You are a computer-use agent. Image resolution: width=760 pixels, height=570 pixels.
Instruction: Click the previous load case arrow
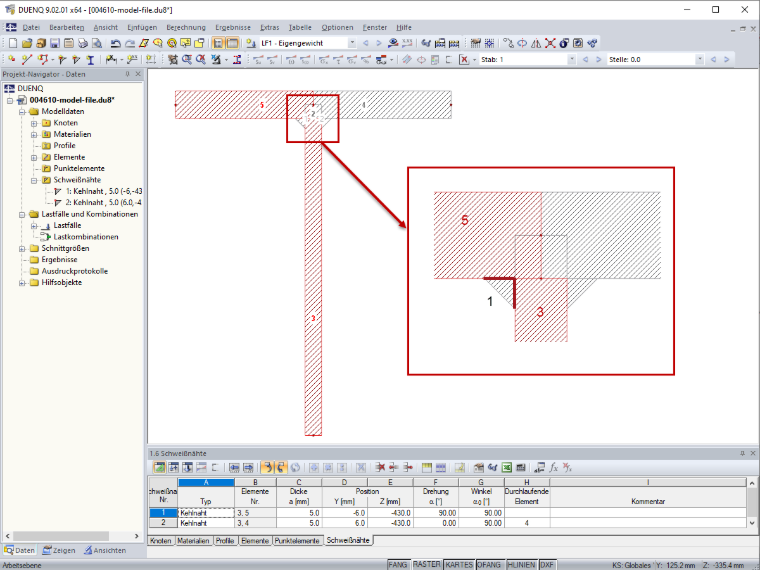(x=366, y=43)
